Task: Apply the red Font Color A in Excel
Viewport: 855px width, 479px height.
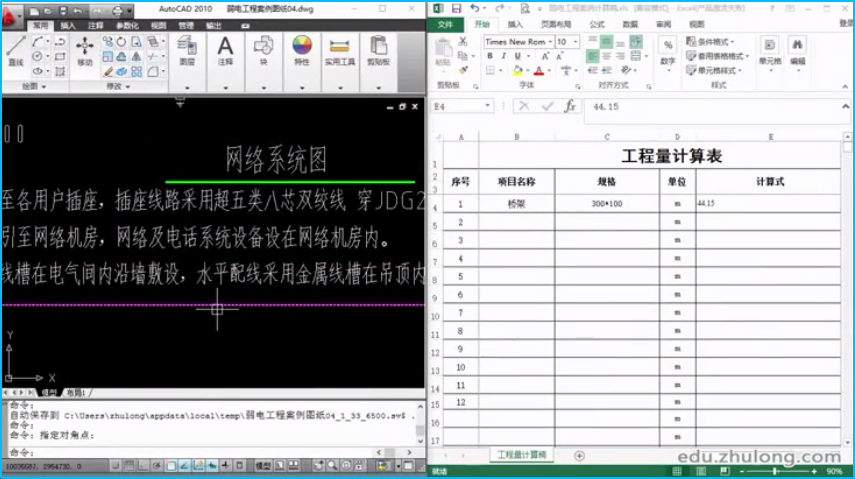Action: 539,70
